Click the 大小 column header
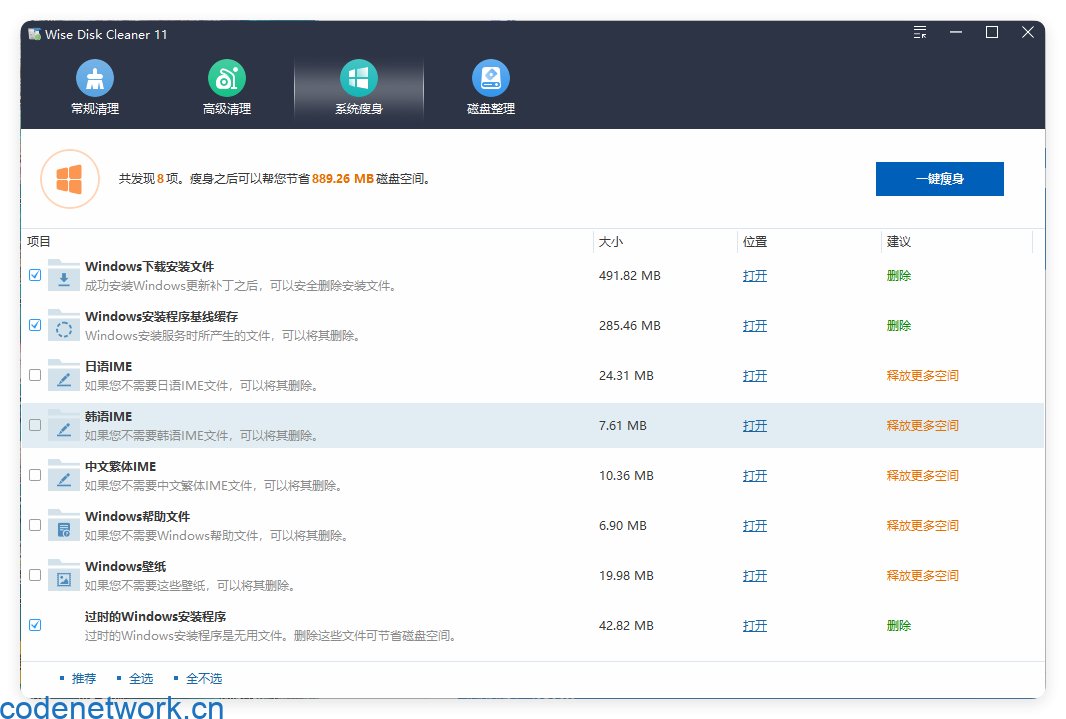Viewport: 1066px width, 719px height. (x=611, y=241)
